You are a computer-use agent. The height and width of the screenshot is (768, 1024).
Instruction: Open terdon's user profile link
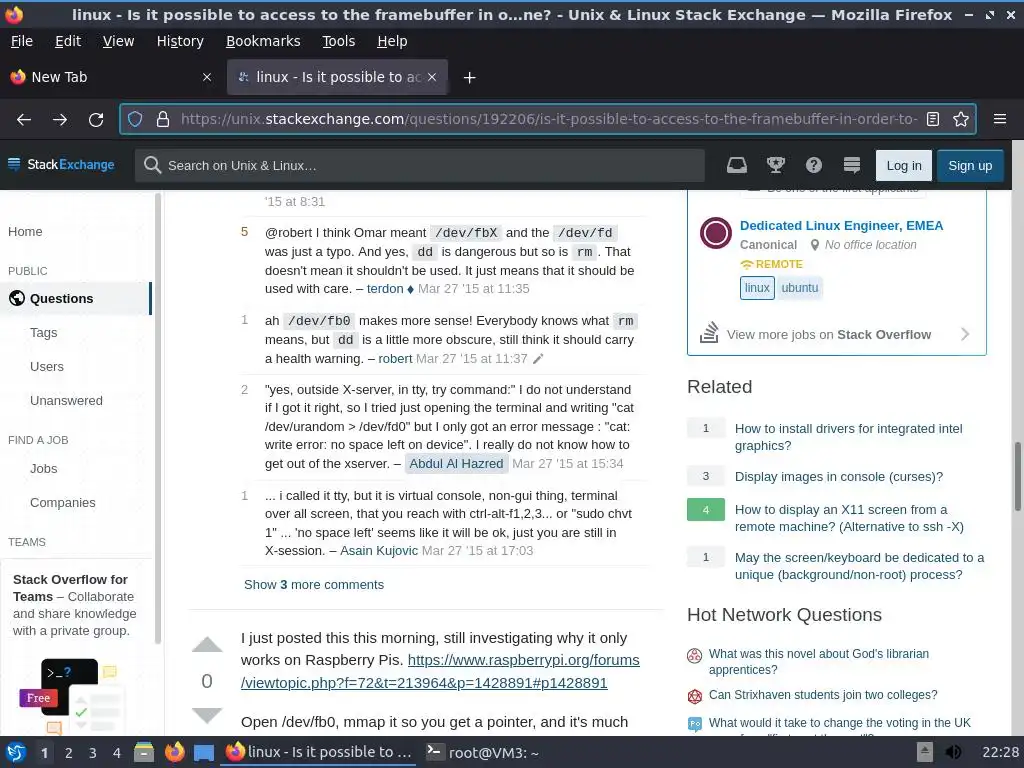tap(385, 289)
